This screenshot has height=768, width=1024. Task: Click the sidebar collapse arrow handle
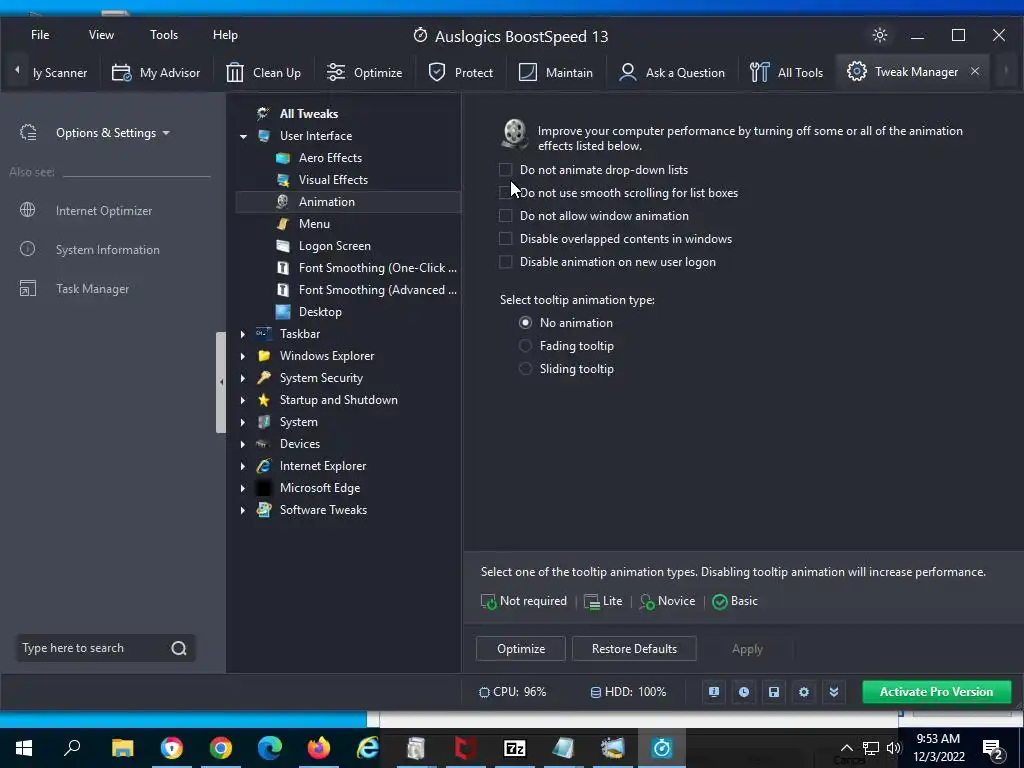pyautogui.click(x=221, y=382)
